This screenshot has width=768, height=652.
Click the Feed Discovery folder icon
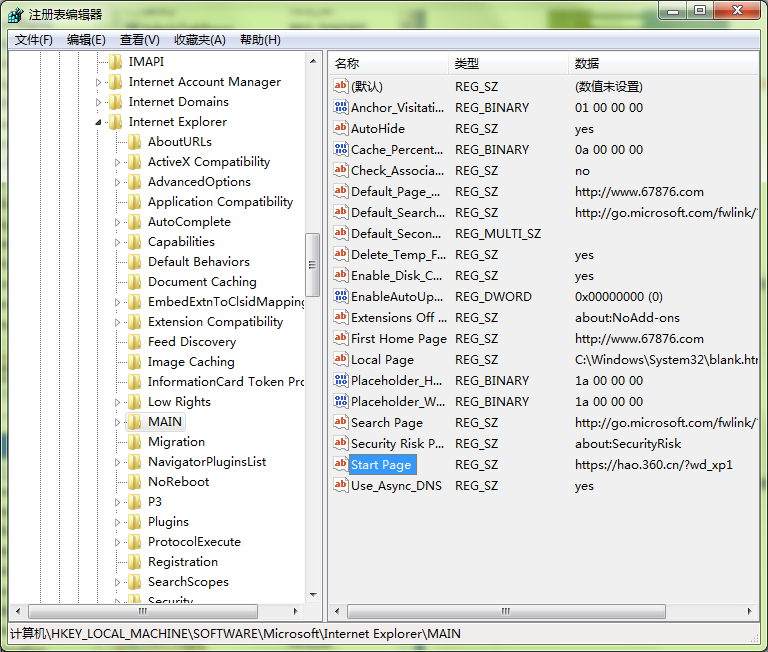tap(134, 341)
